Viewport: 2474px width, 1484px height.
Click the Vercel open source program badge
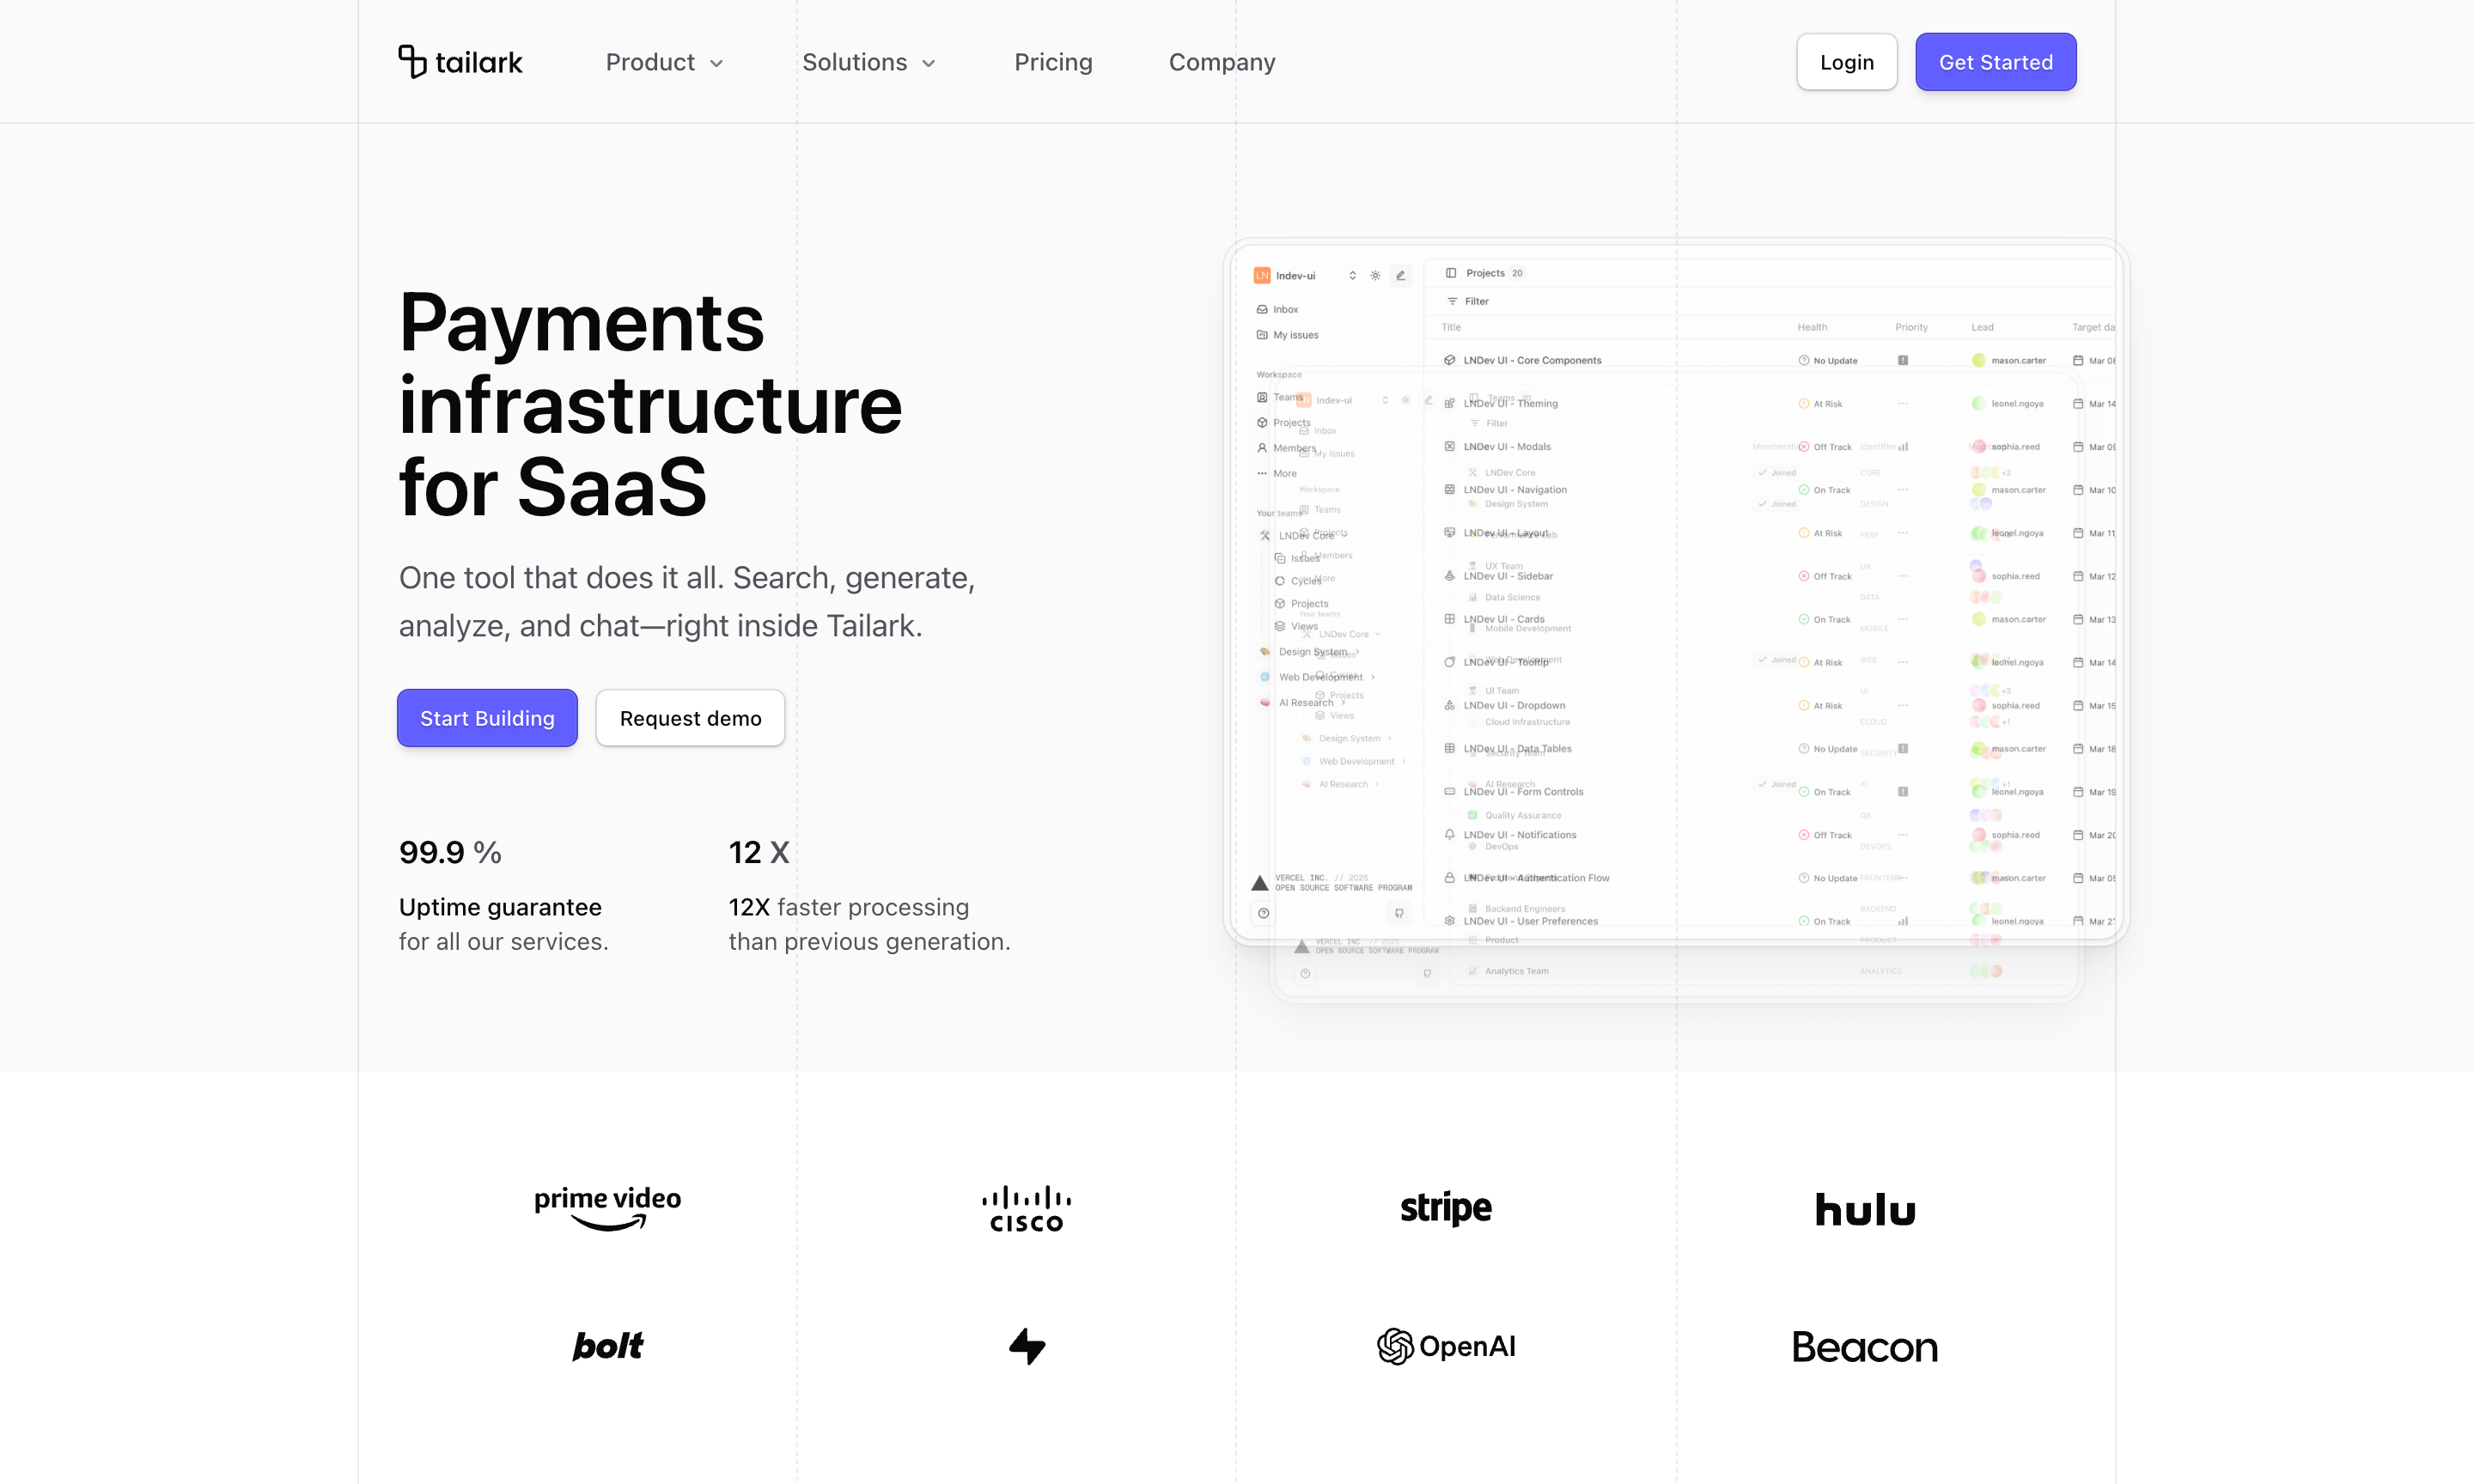point(1332,882)
